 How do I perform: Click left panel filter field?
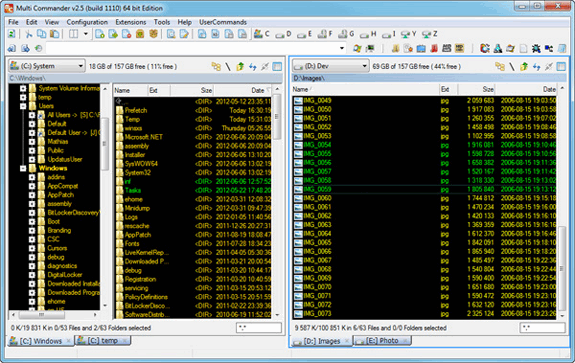tap(259, 328)
